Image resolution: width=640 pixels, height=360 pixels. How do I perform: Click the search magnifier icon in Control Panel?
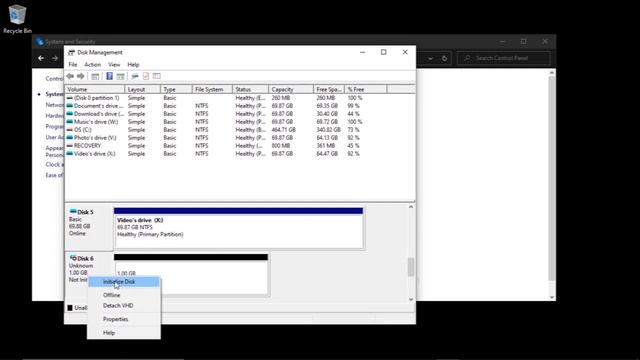467,58
